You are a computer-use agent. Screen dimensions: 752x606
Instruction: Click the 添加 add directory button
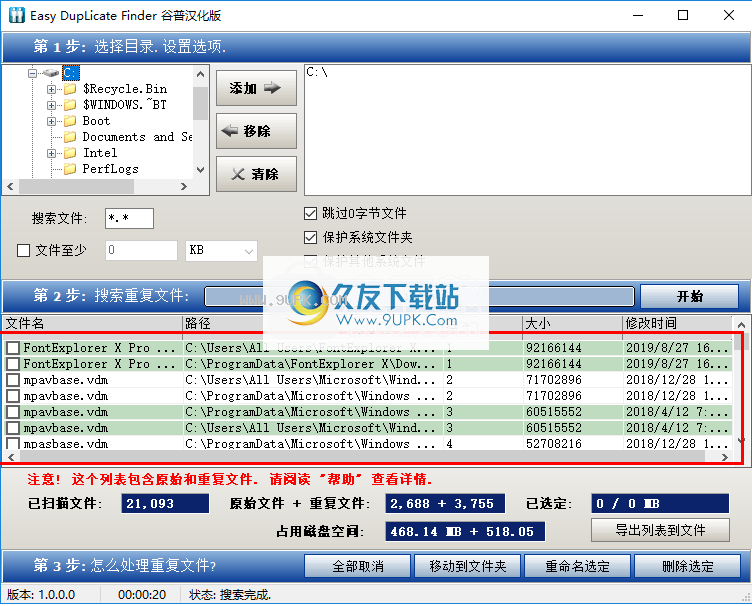click(256, 88)
